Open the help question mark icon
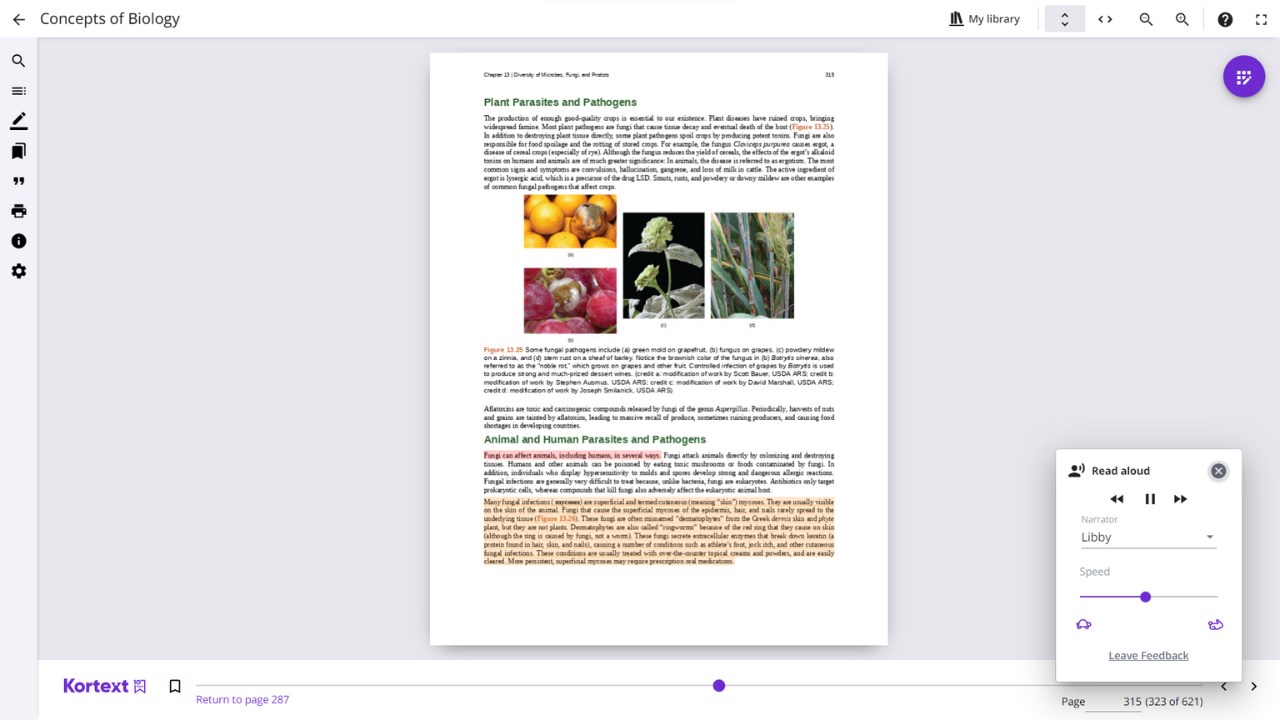The image size is (1280, 720). click(x=1225, y=19)
